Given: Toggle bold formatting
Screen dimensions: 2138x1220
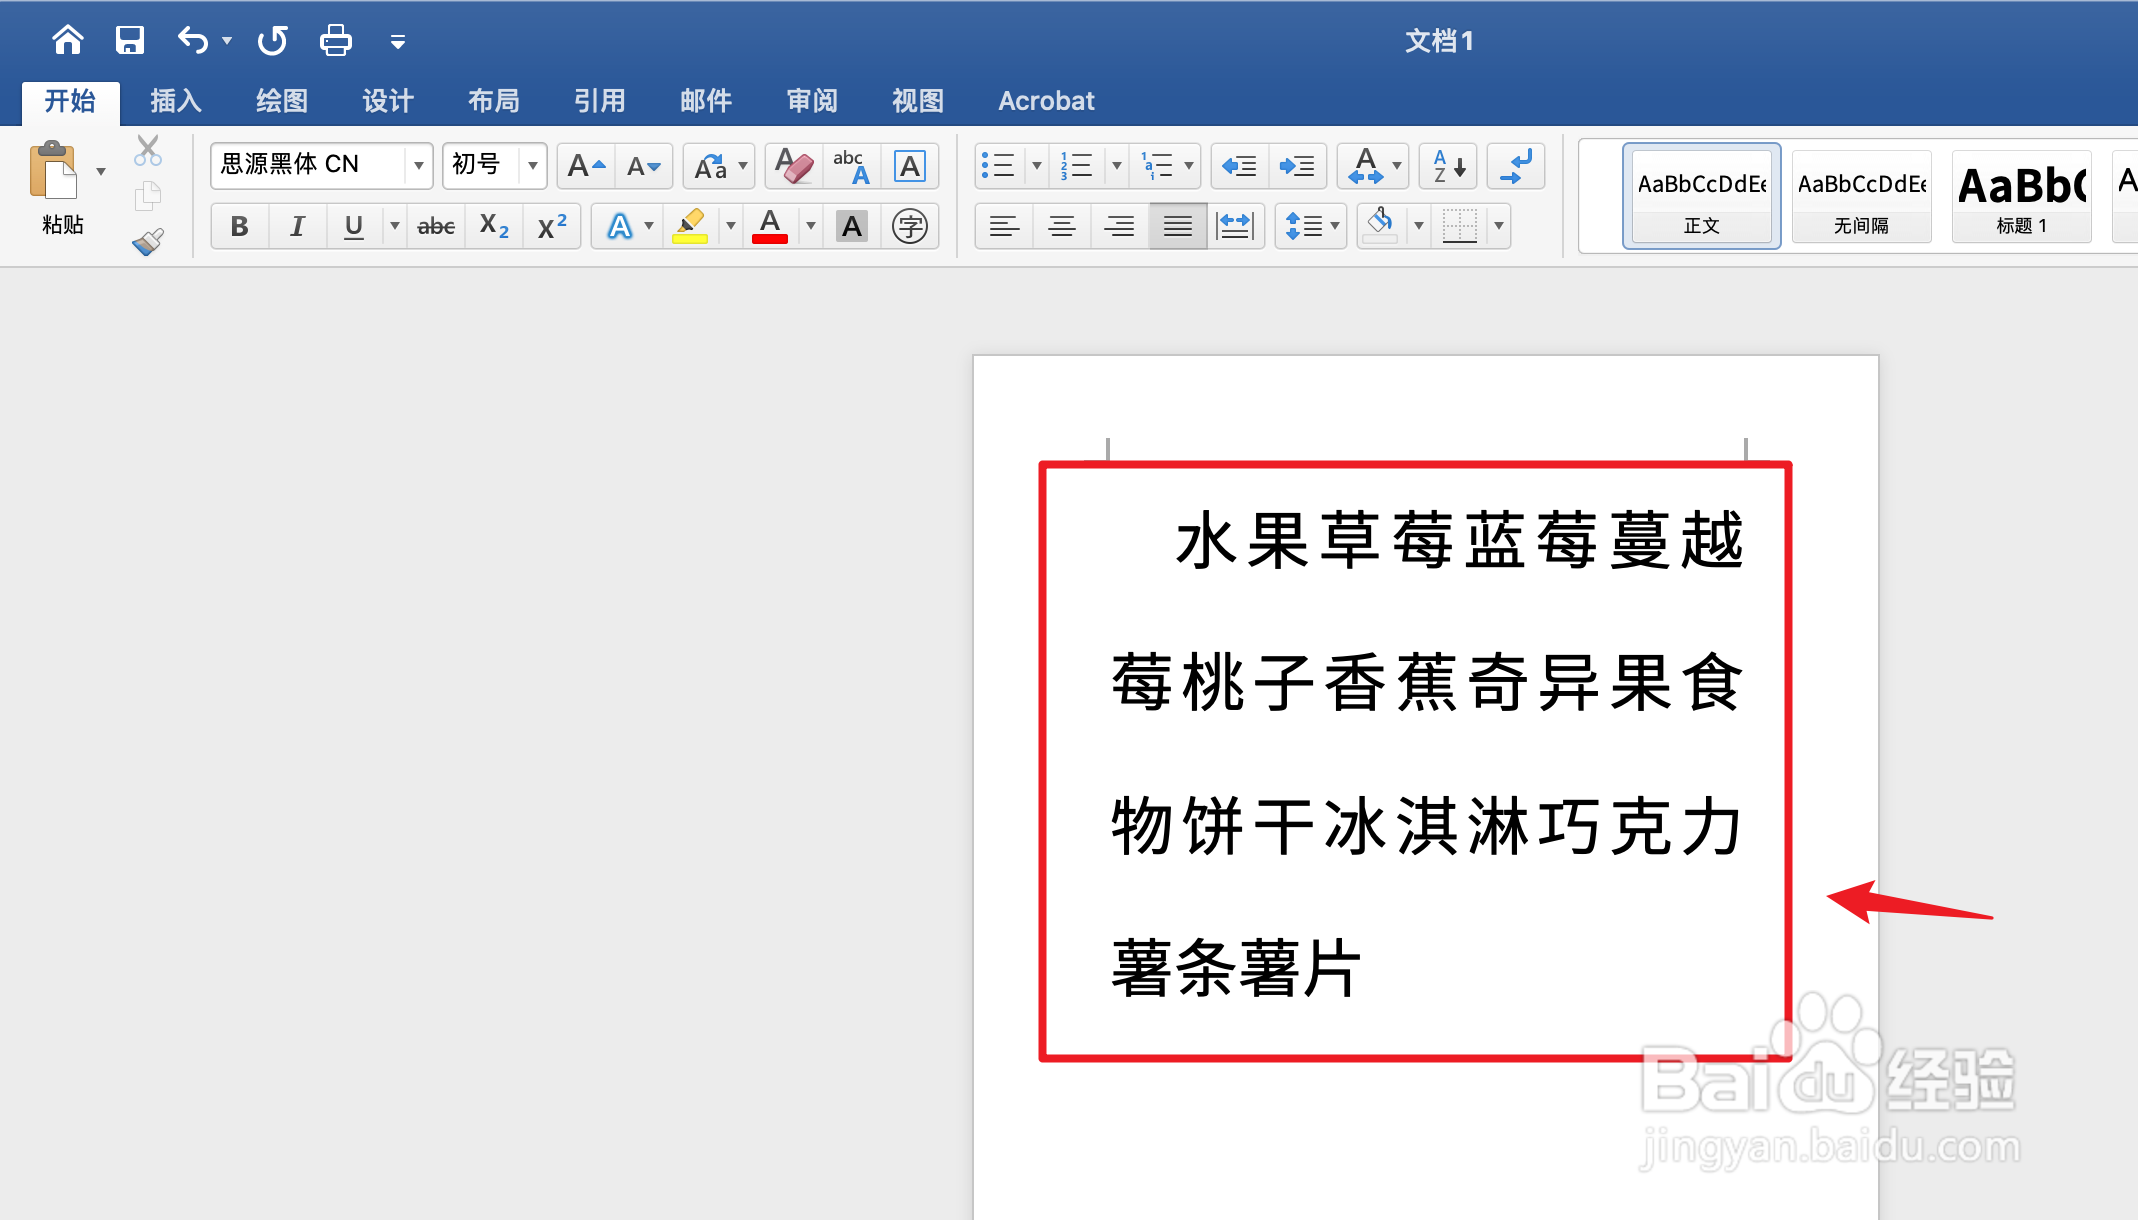Looking at the screenshot, I should 240,226.
